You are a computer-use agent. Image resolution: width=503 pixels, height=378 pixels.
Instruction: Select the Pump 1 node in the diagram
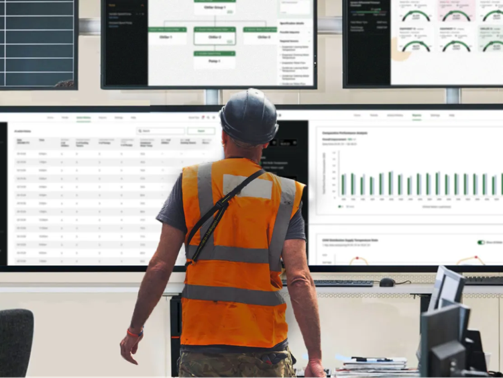[215, 60]
